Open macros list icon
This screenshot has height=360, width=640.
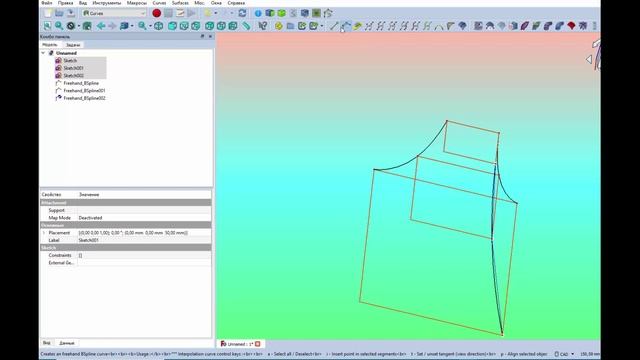[x=180, y=13]
